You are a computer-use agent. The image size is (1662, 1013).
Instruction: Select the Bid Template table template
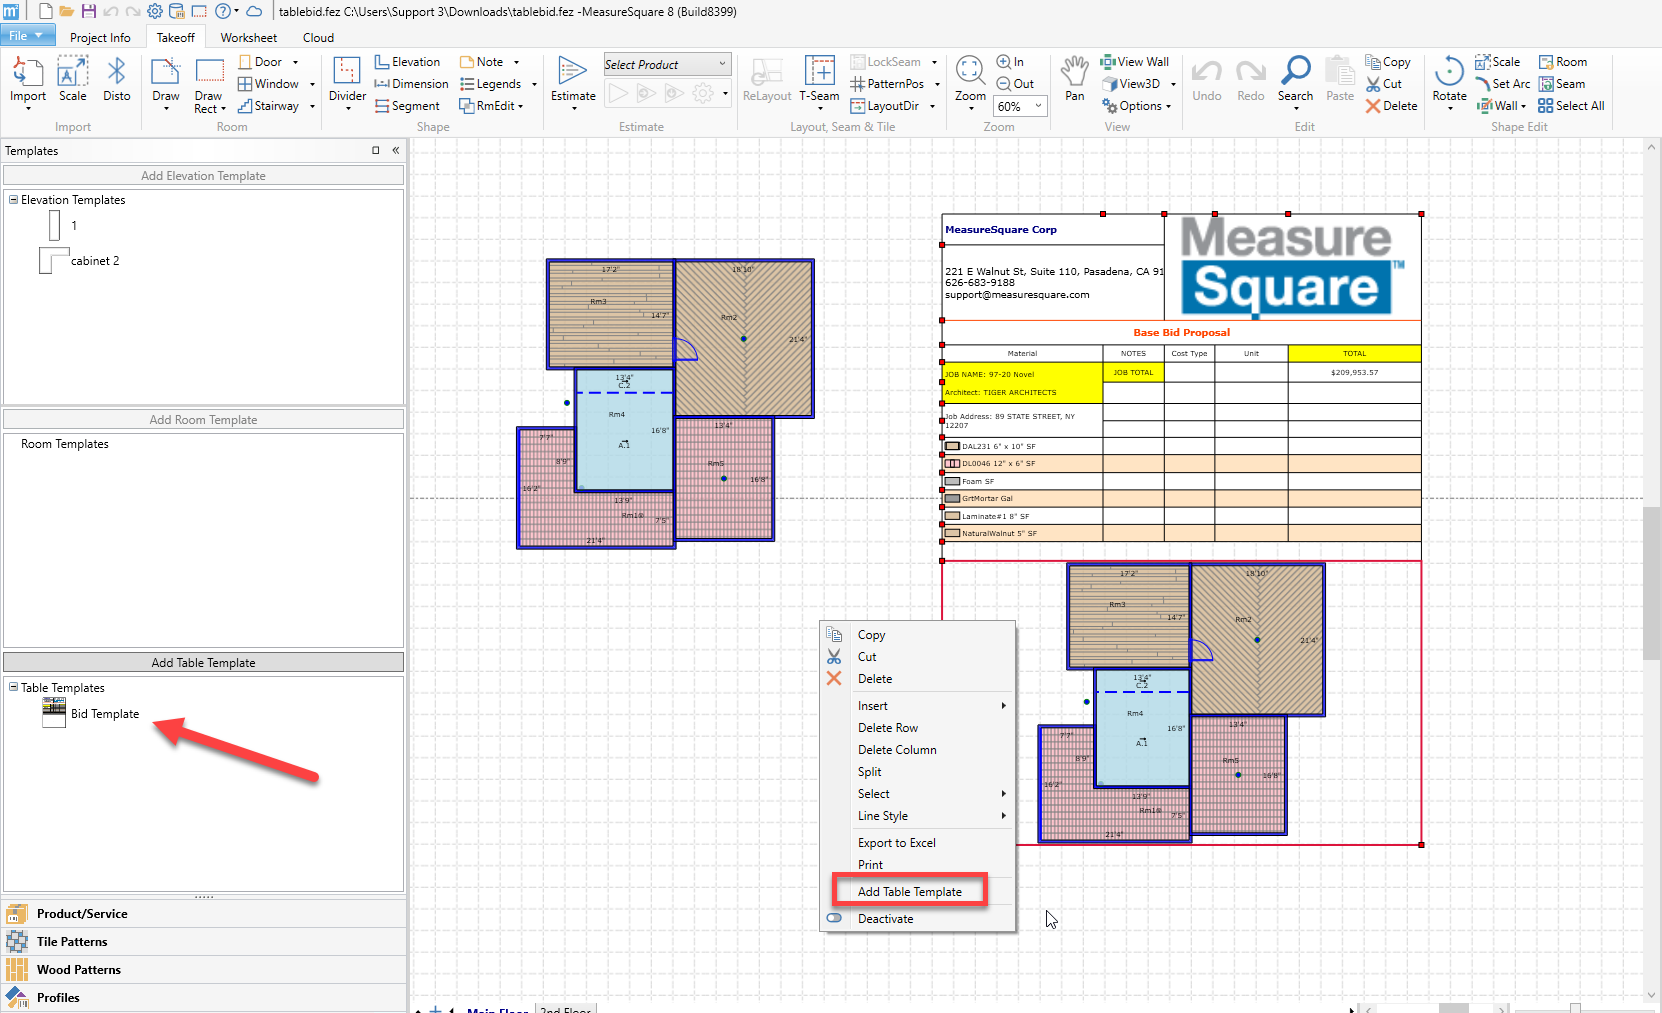click(91, 713)
